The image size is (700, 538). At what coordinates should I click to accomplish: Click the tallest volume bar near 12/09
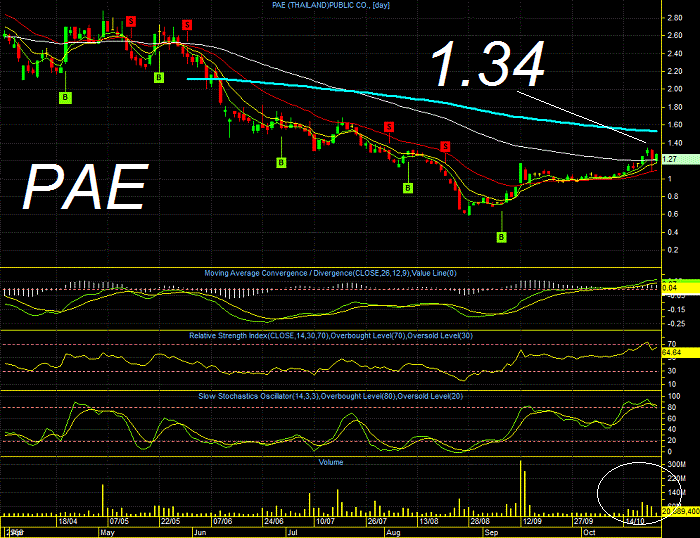521,488
